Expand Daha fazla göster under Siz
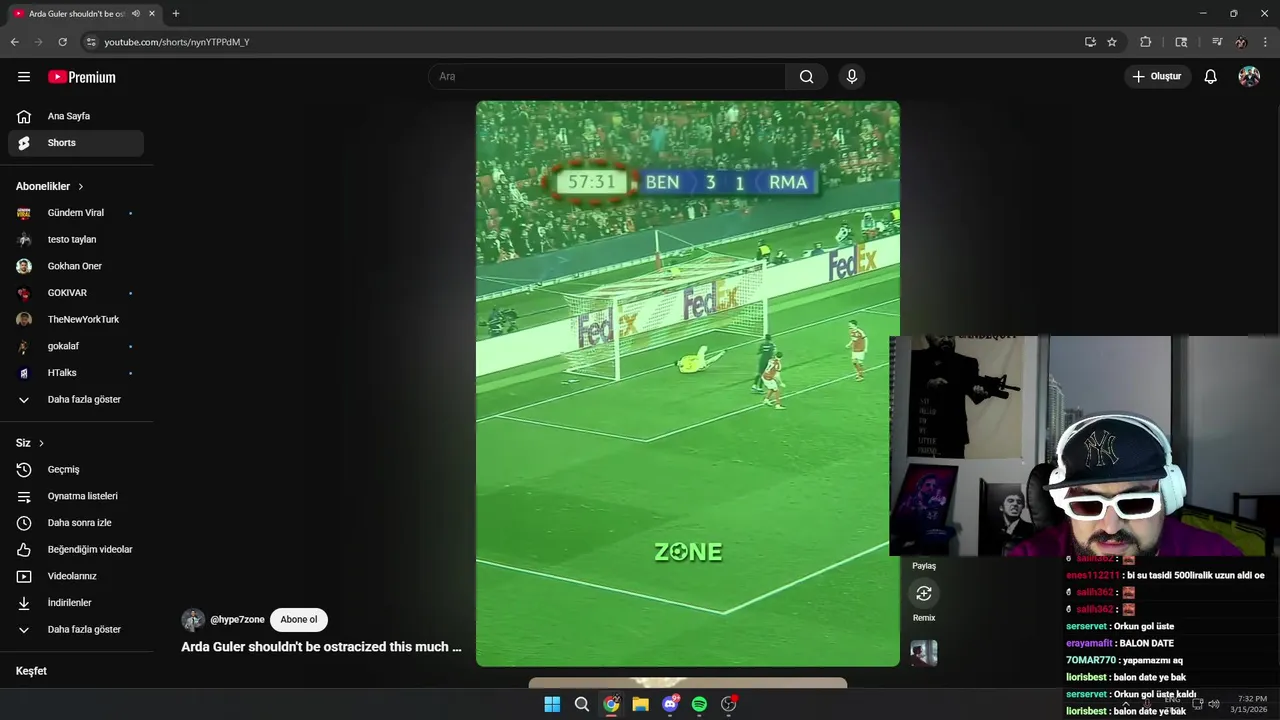Screen dimensions: 1280x720 pos(76,630)
